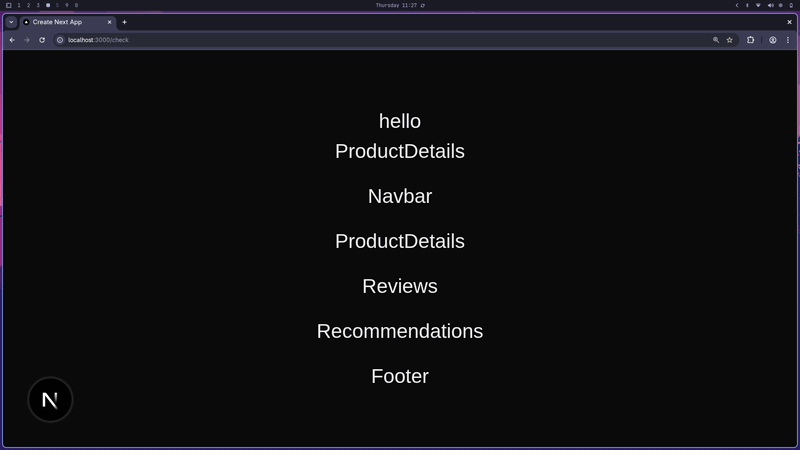Close the Create Next App tab

click(x=110, y=22)
